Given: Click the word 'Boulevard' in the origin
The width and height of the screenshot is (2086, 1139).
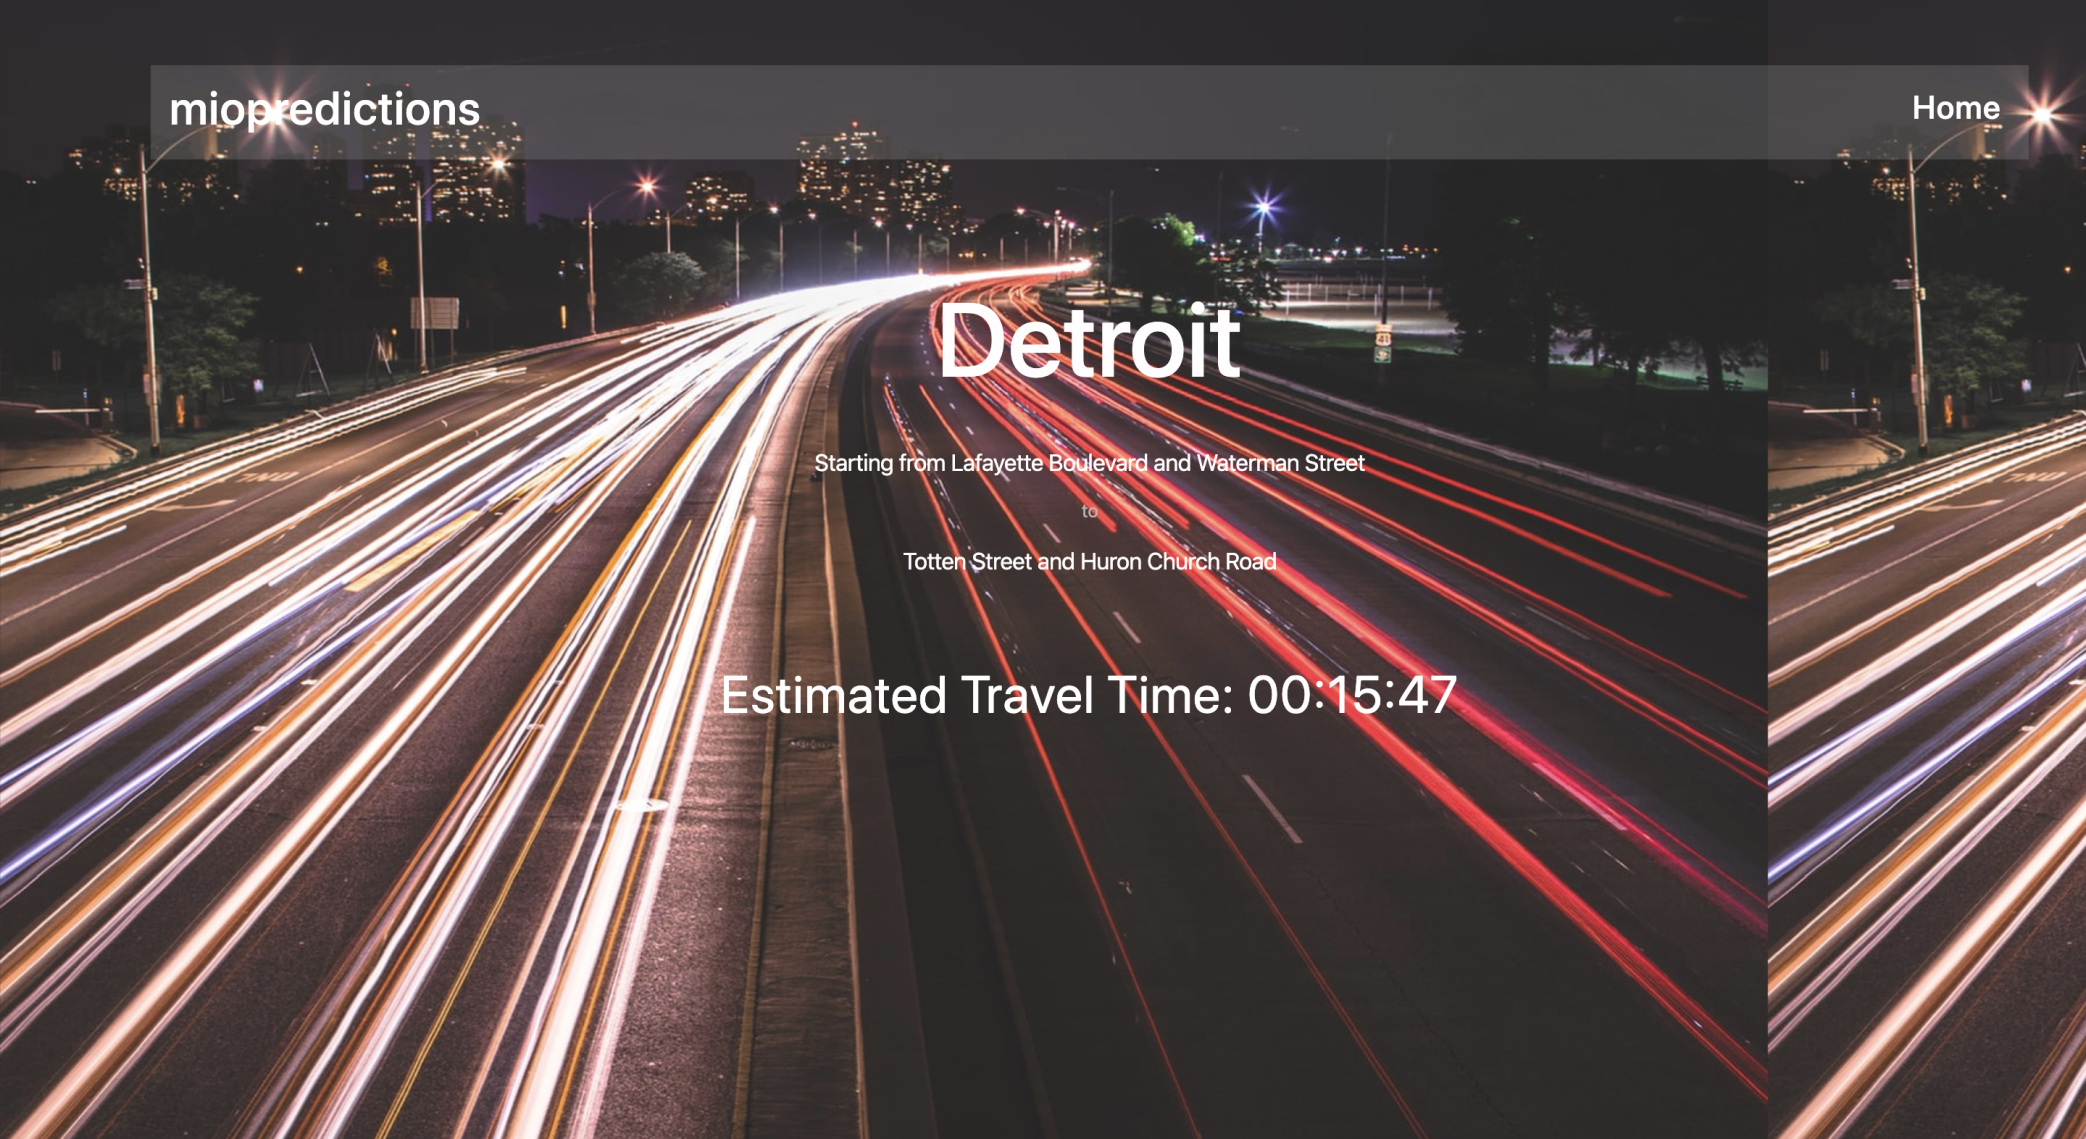Looking at the screenshot, I should (1097, 463).
